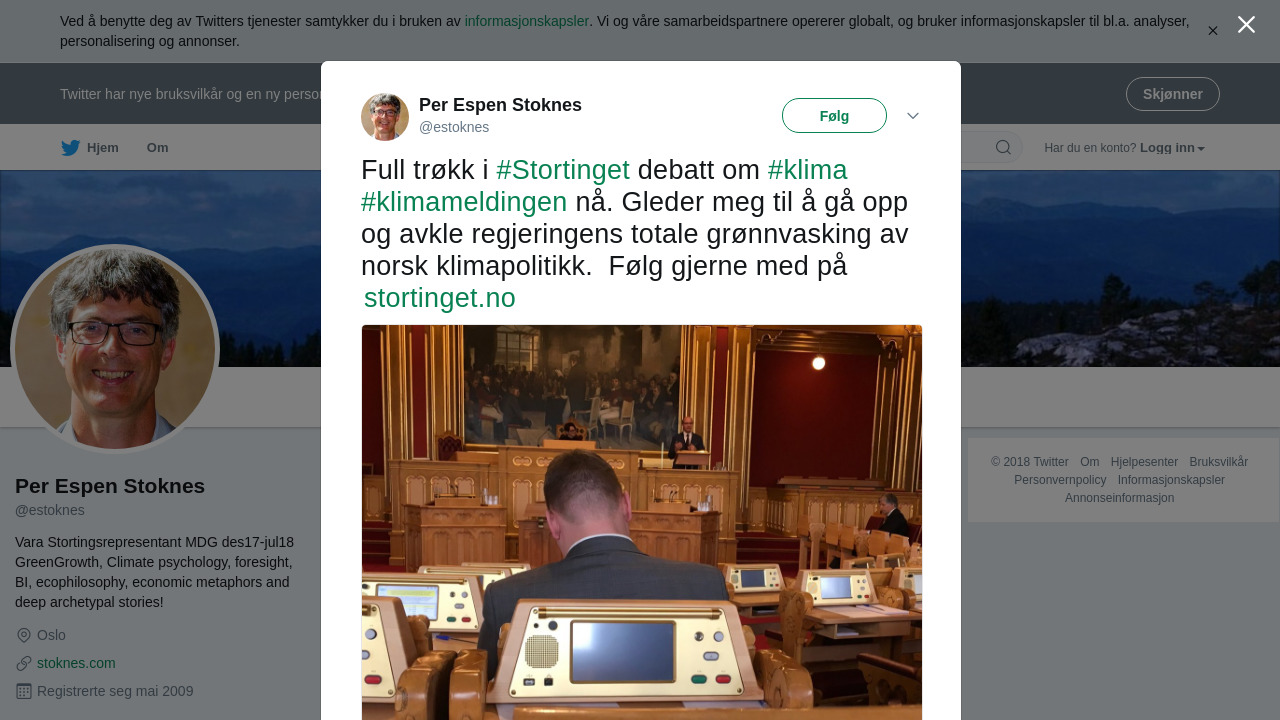Open the Om menu item
1280x720 pixels.
(x=158, y=148)
